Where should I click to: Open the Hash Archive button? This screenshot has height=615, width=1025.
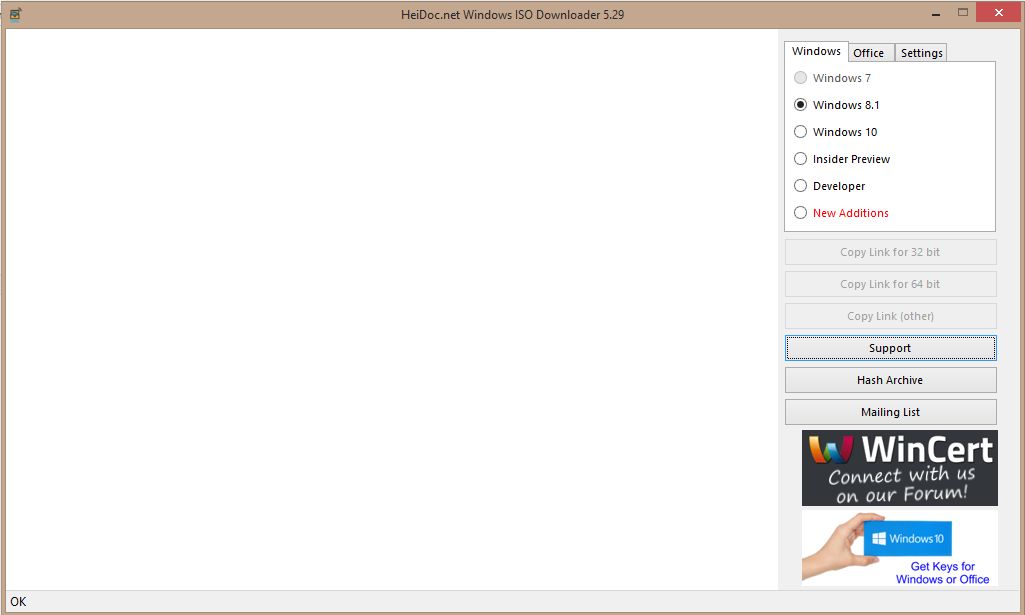point(890,380)
